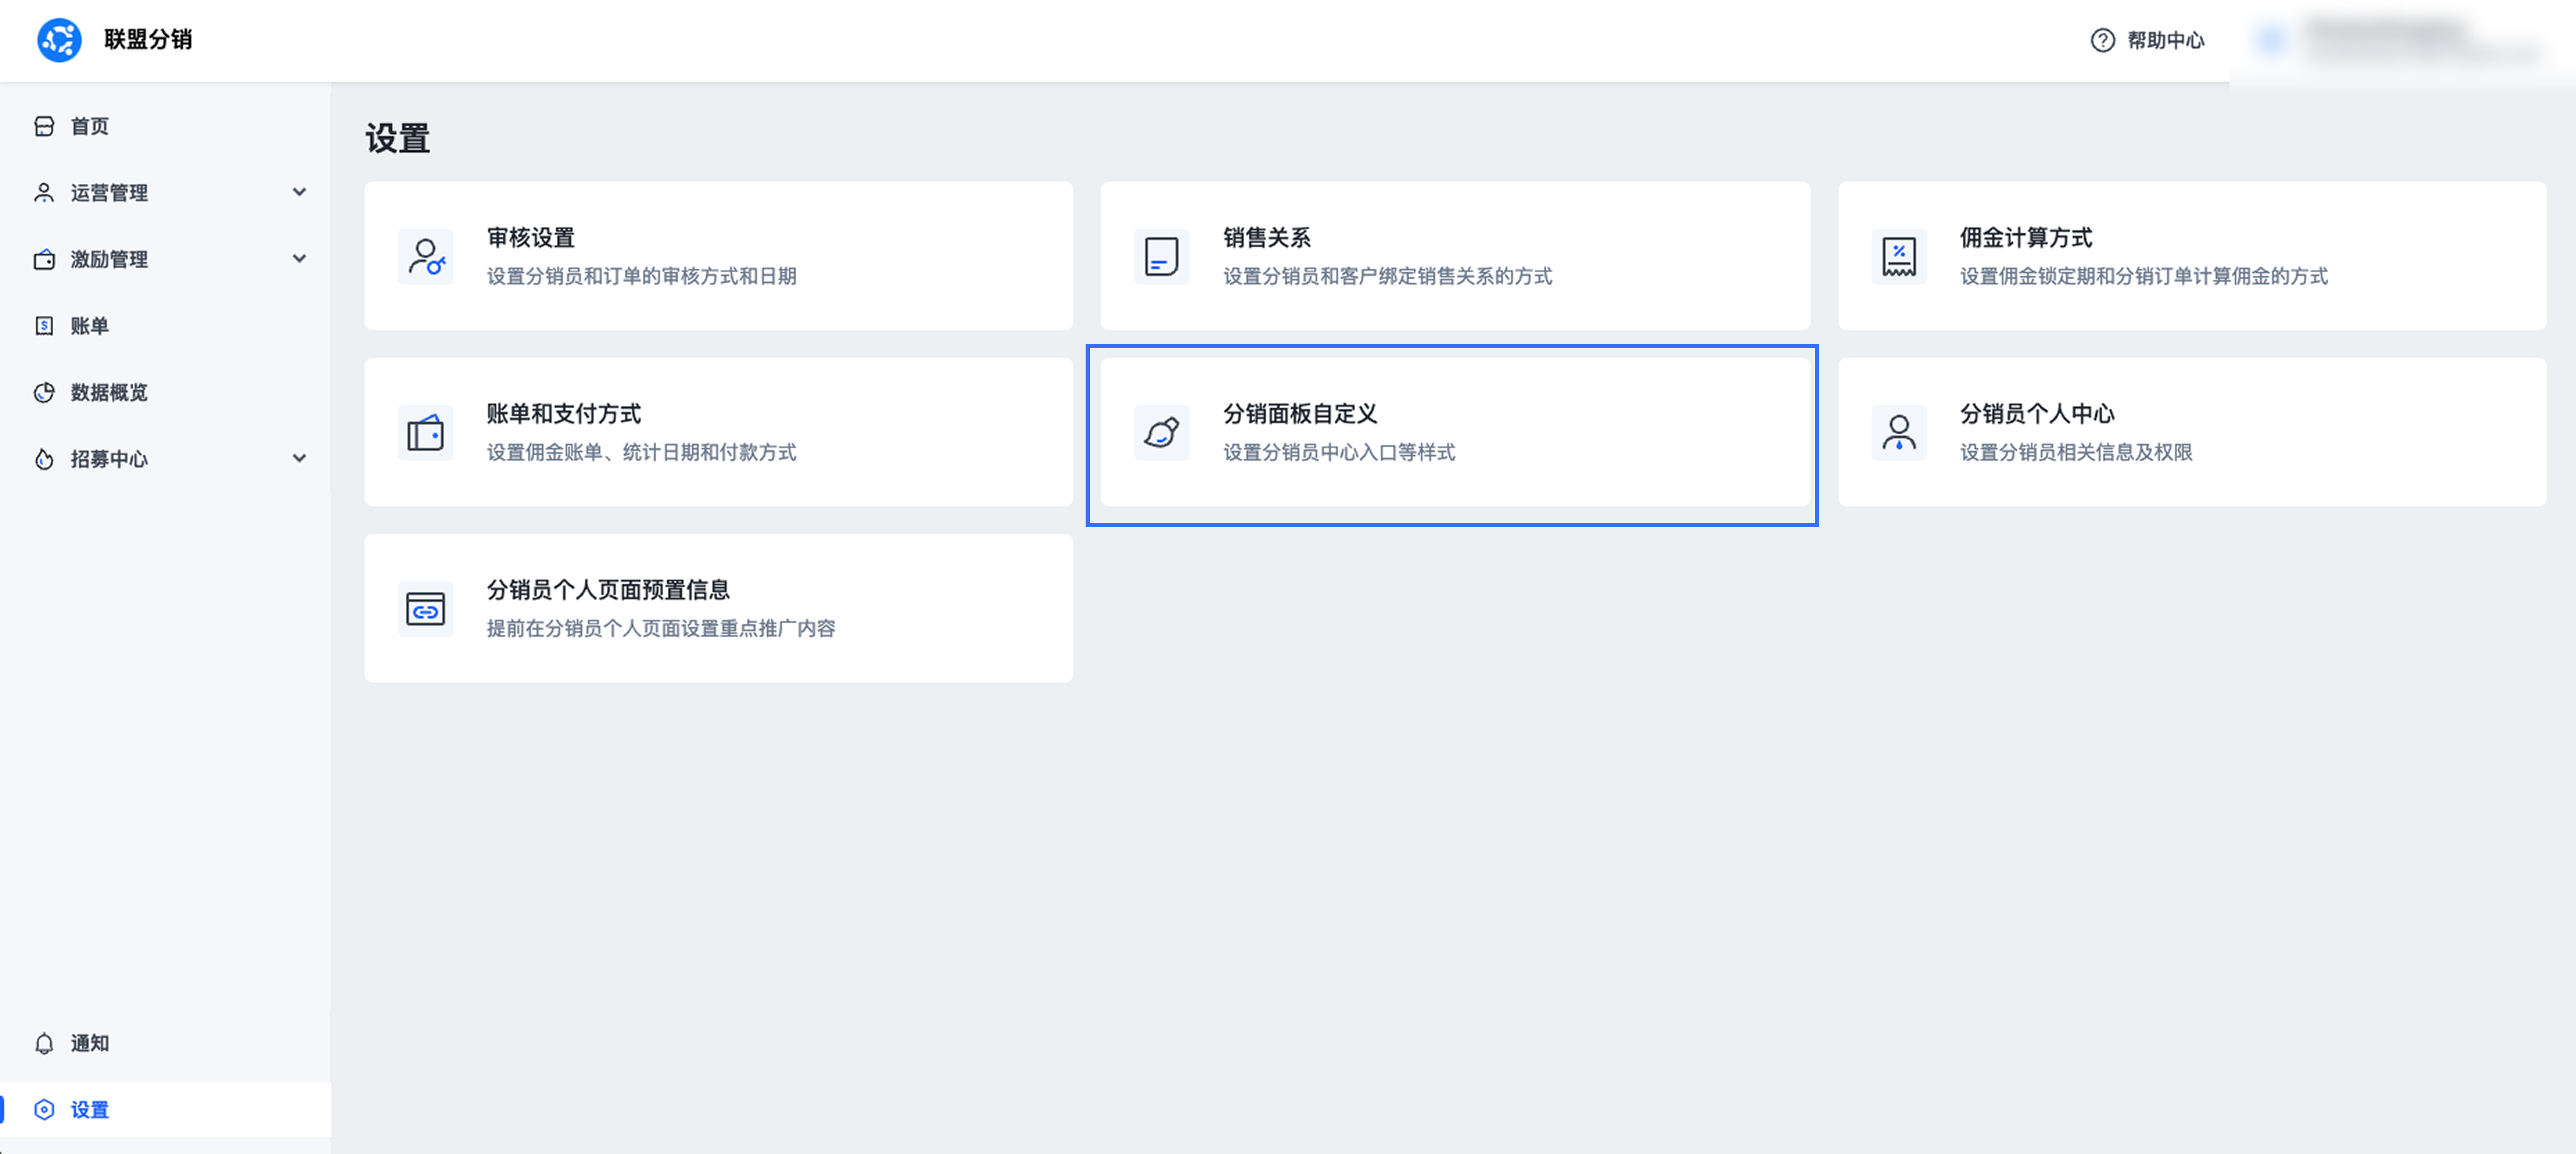The height and width of the screenshot is (1154, 2576).
Task: Open the 分销员个人页面预置信息 card title
Action: [x=608, y=590]
